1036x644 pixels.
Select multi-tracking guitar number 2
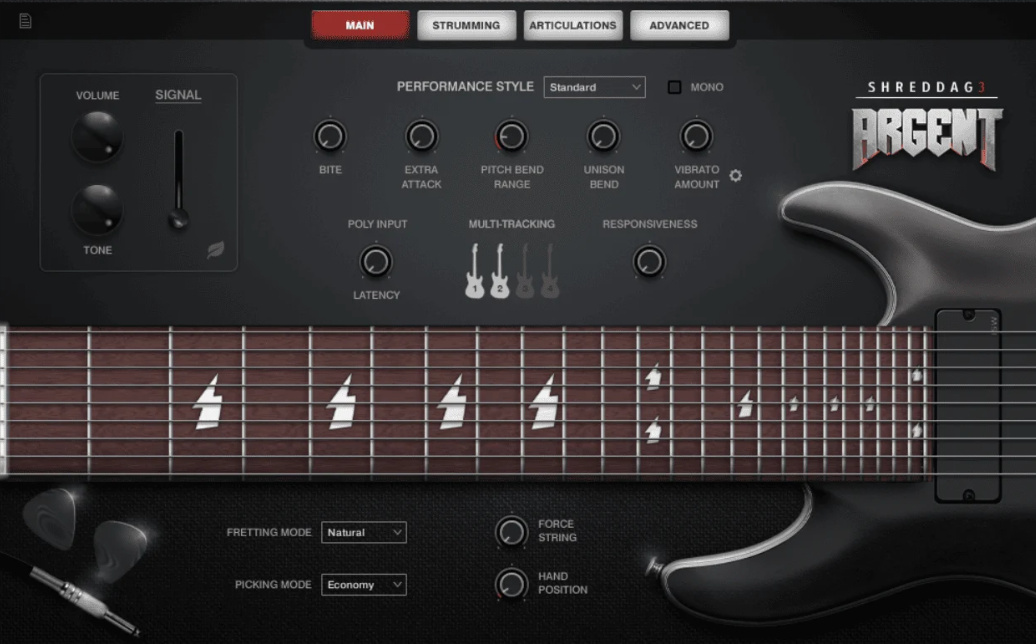pos(500,271)
